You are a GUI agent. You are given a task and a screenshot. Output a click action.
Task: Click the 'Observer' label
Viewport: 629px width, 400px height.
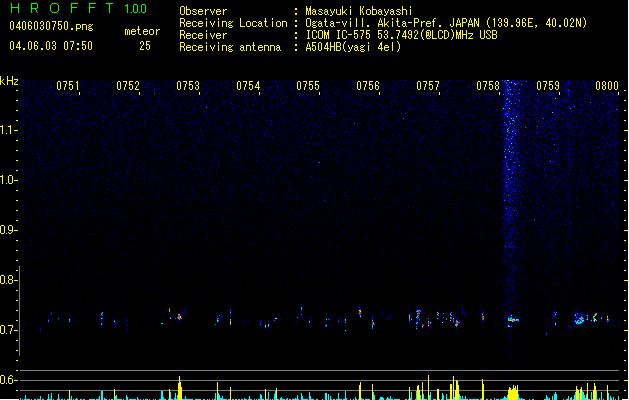point(203,11)
